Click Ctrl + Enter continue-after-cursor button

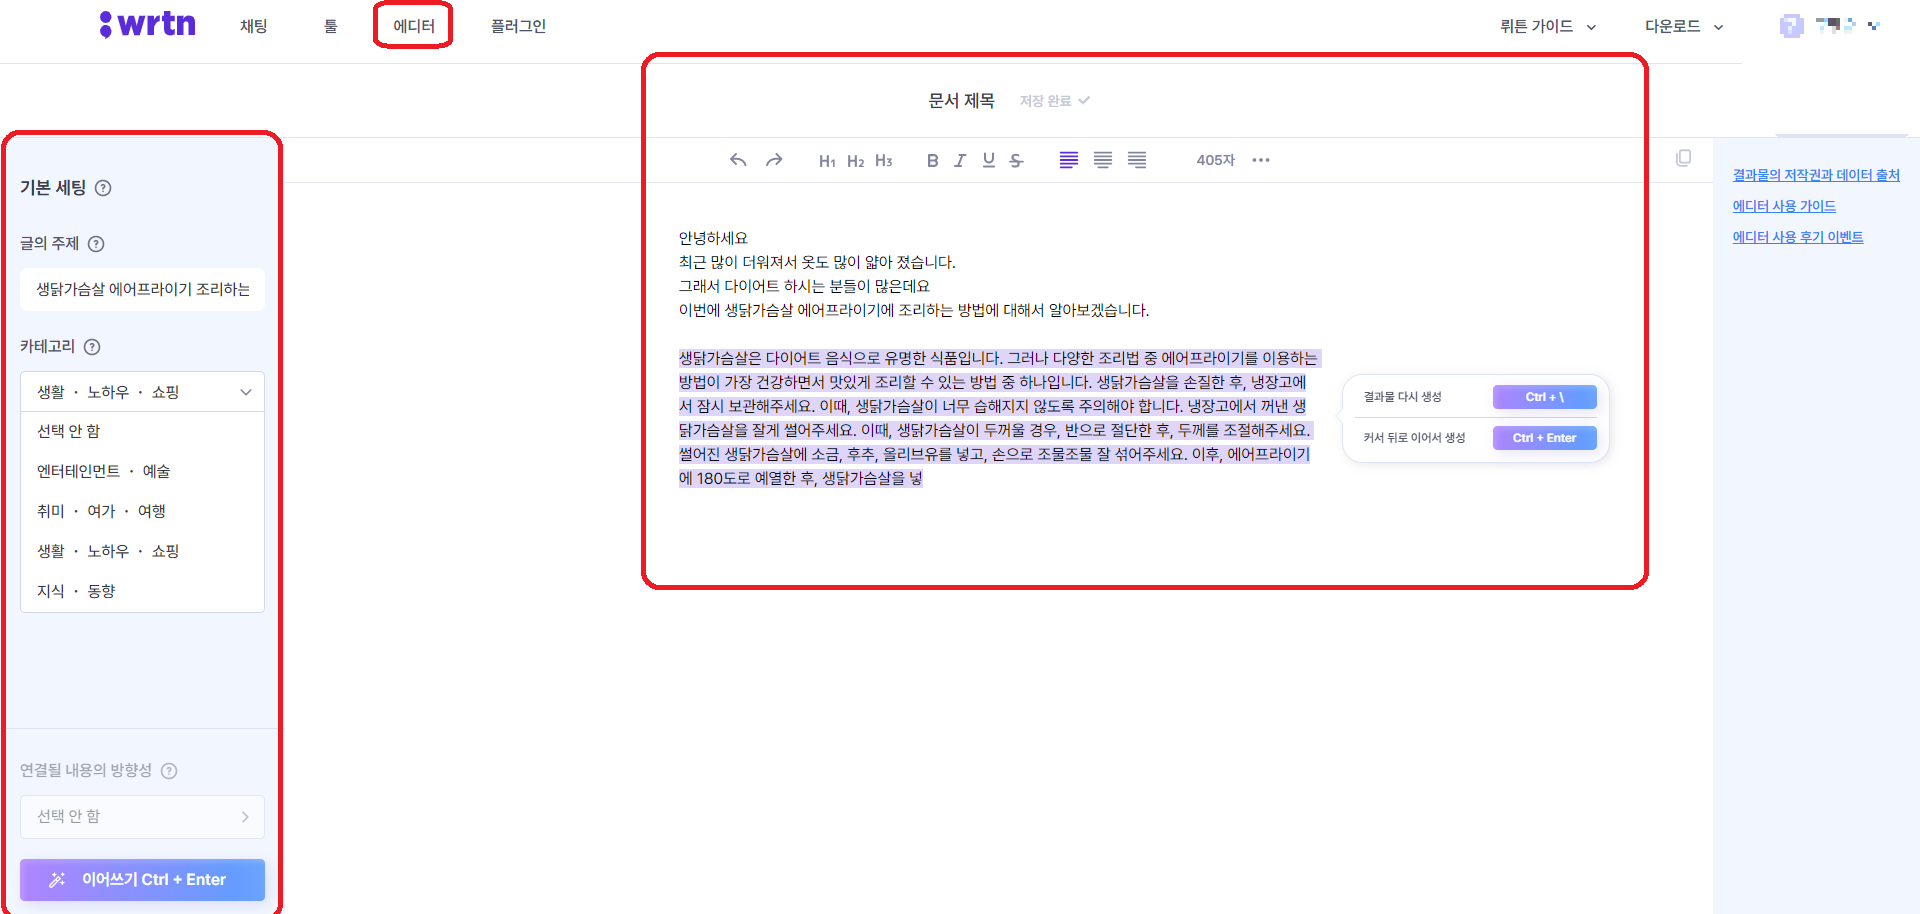pyautogui.click(x=1544, y=438)
